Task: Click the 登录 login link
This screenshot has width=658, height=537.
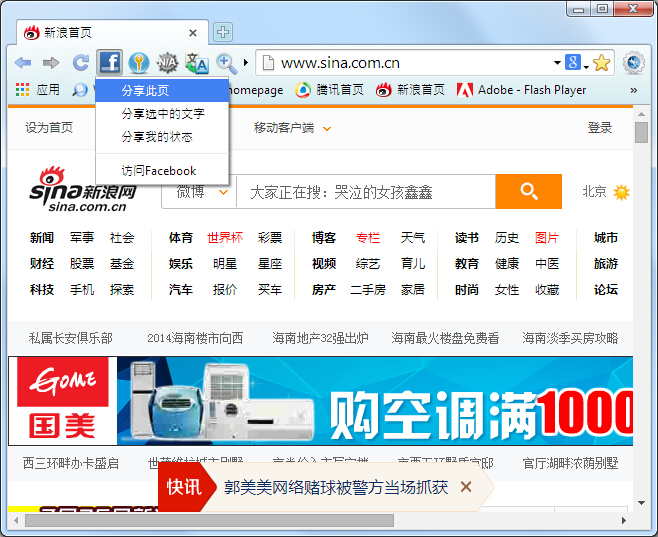Action: (600, 128)
